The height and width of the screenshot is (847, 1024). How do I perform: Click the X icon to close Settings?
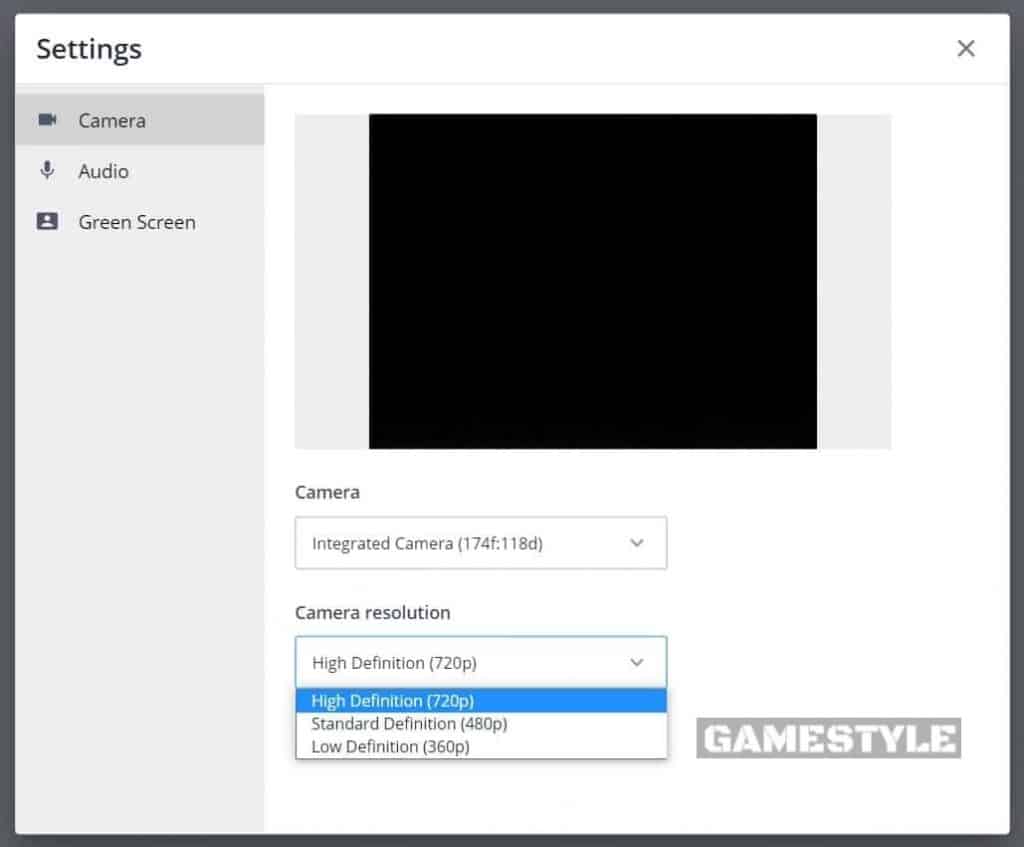tap(965, 47)
